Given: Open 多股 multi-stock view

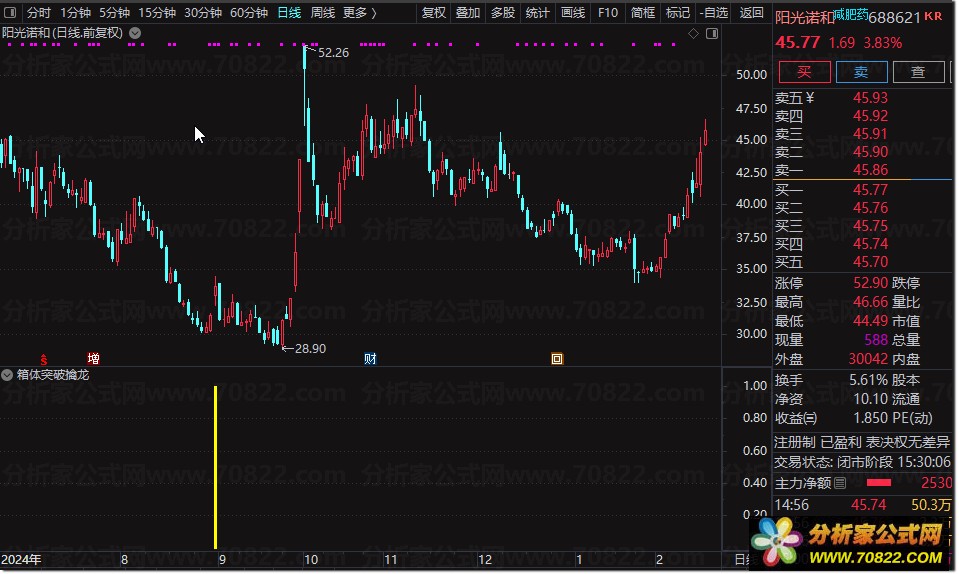Looking at the screenshot, I should pyautogui.click(x=503, y=12).
